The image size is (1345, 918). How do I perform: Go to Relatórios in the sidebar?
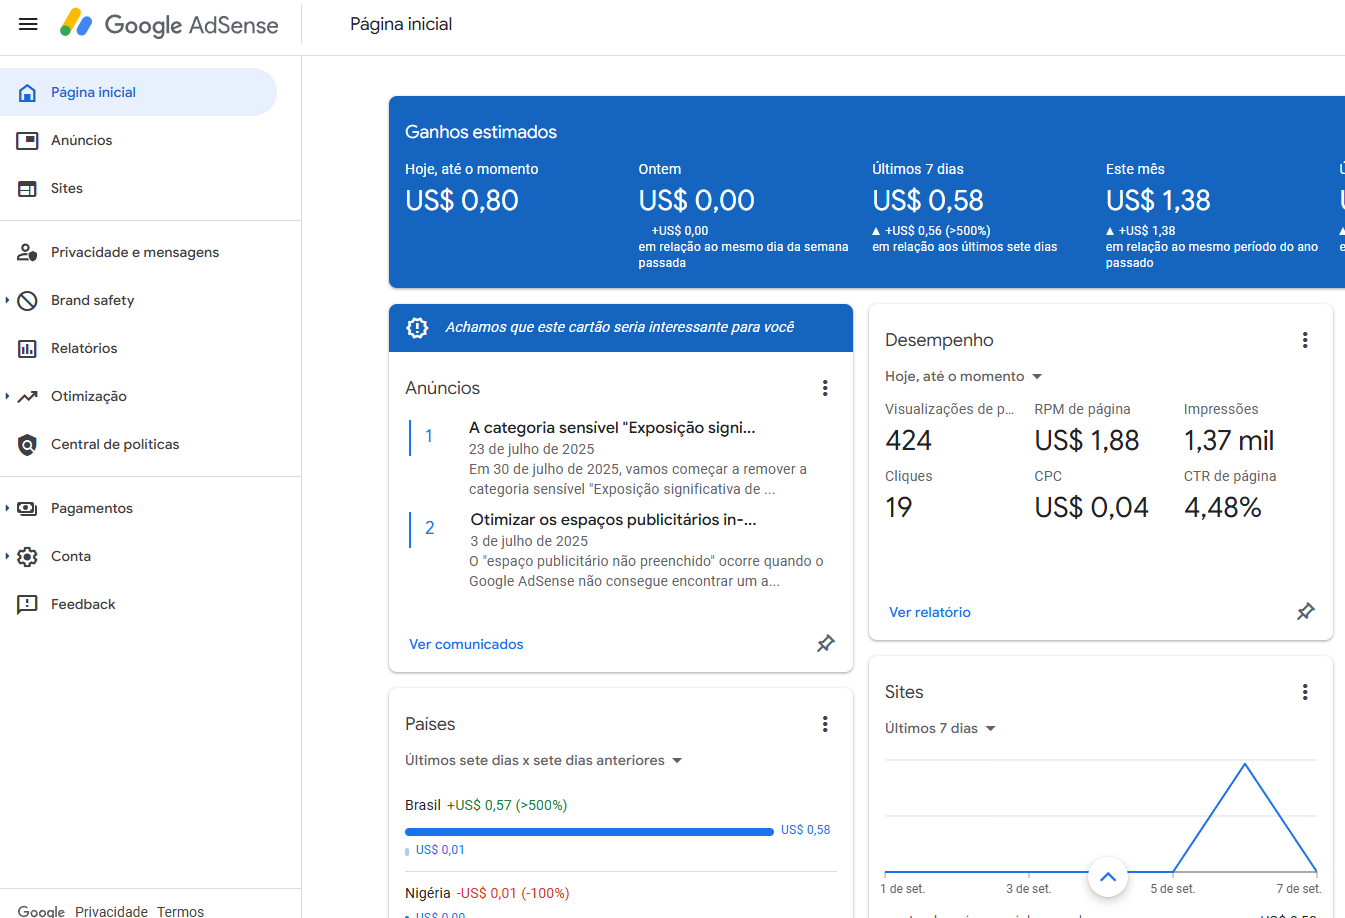tap(84, 348)
